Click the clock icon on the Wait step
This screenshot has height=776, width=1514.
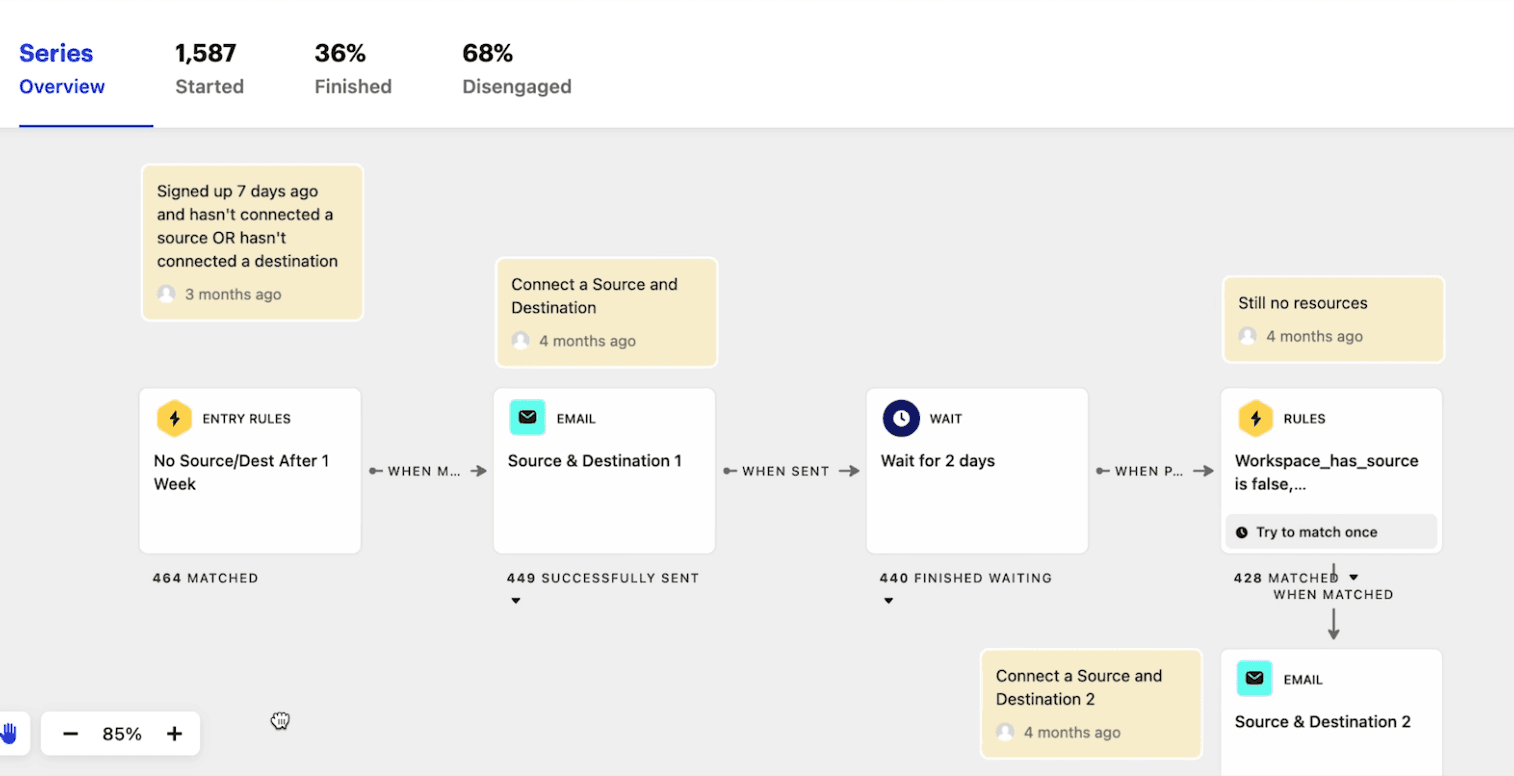[x=900, y=418]
